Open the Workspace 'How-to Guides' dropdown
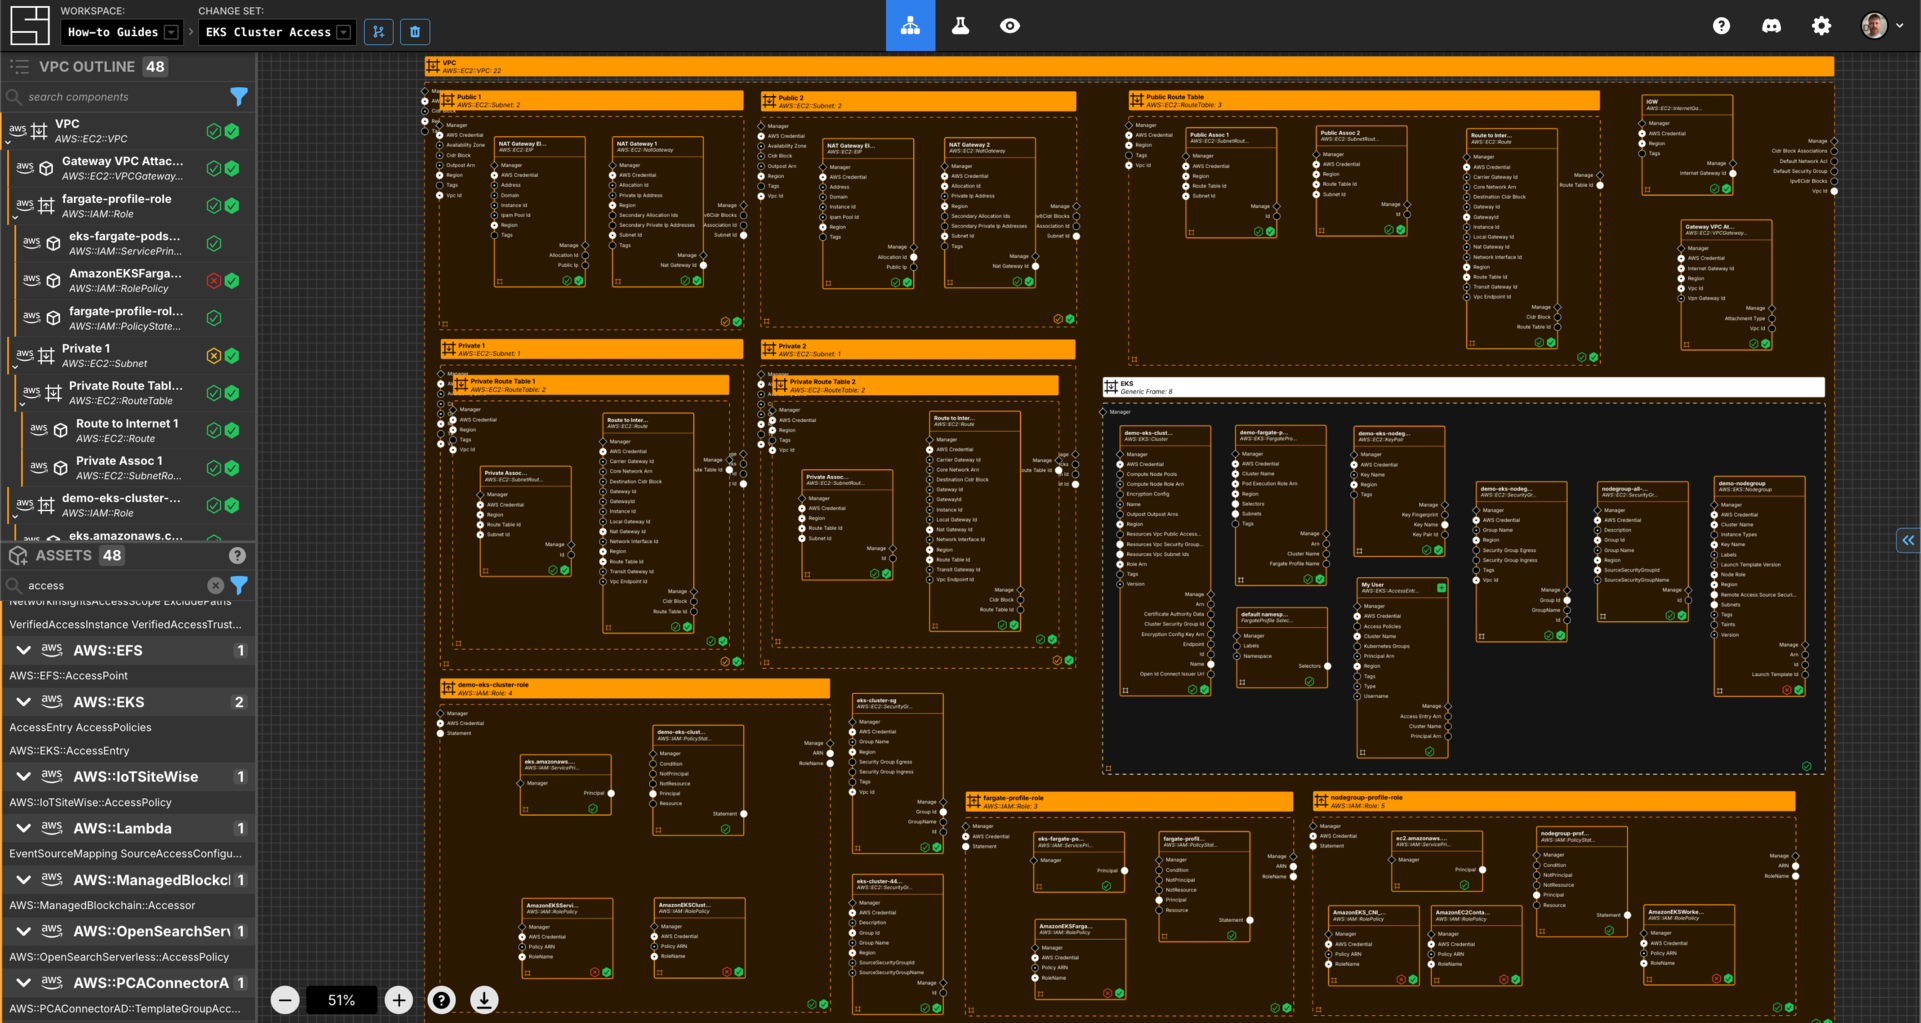Image resolution: width=1921 pixels, height=1023 pixels. coord(121,32)
